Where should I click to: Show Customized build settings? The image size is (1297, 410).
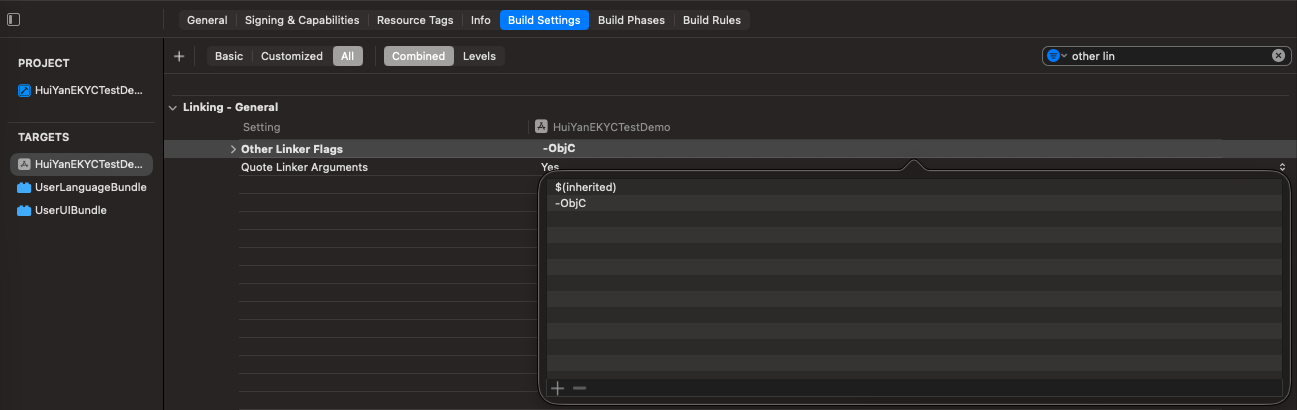tap(292, 56)
